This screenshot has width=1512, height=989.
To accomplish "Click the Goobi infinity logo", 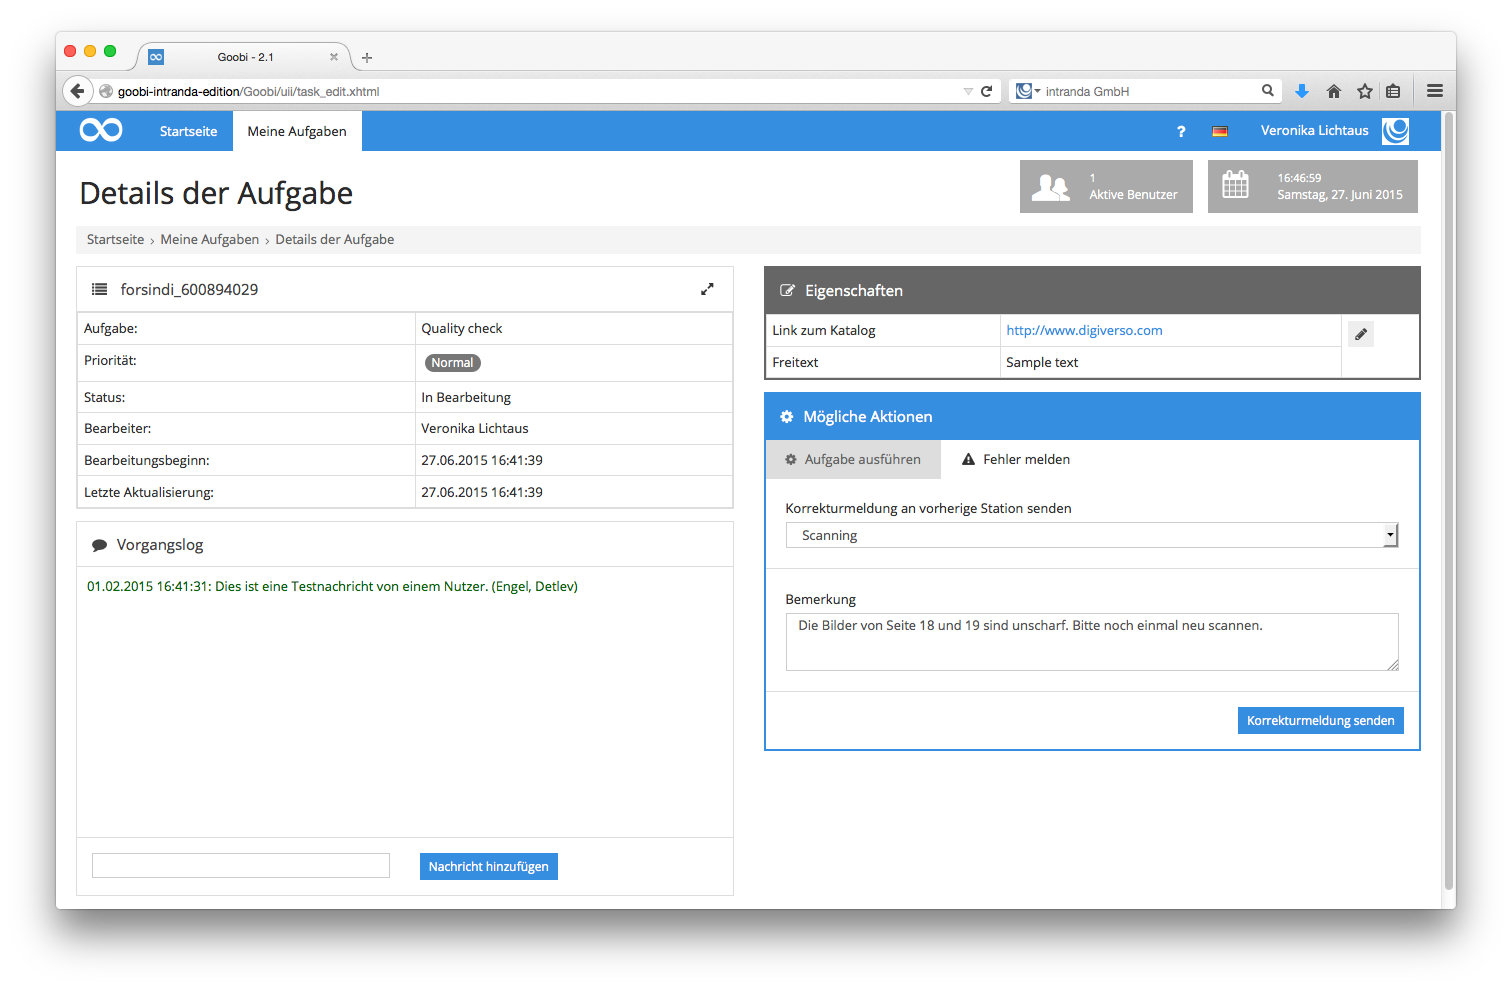I will pos(101,130).
